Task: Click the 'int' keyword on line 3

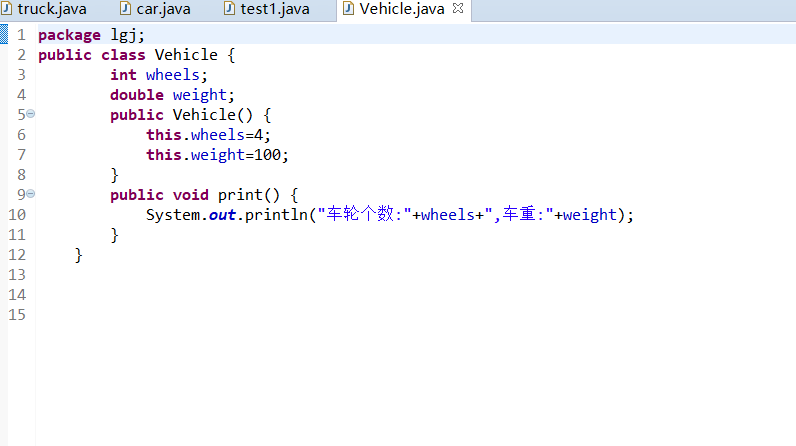Action: click(123, 75)
